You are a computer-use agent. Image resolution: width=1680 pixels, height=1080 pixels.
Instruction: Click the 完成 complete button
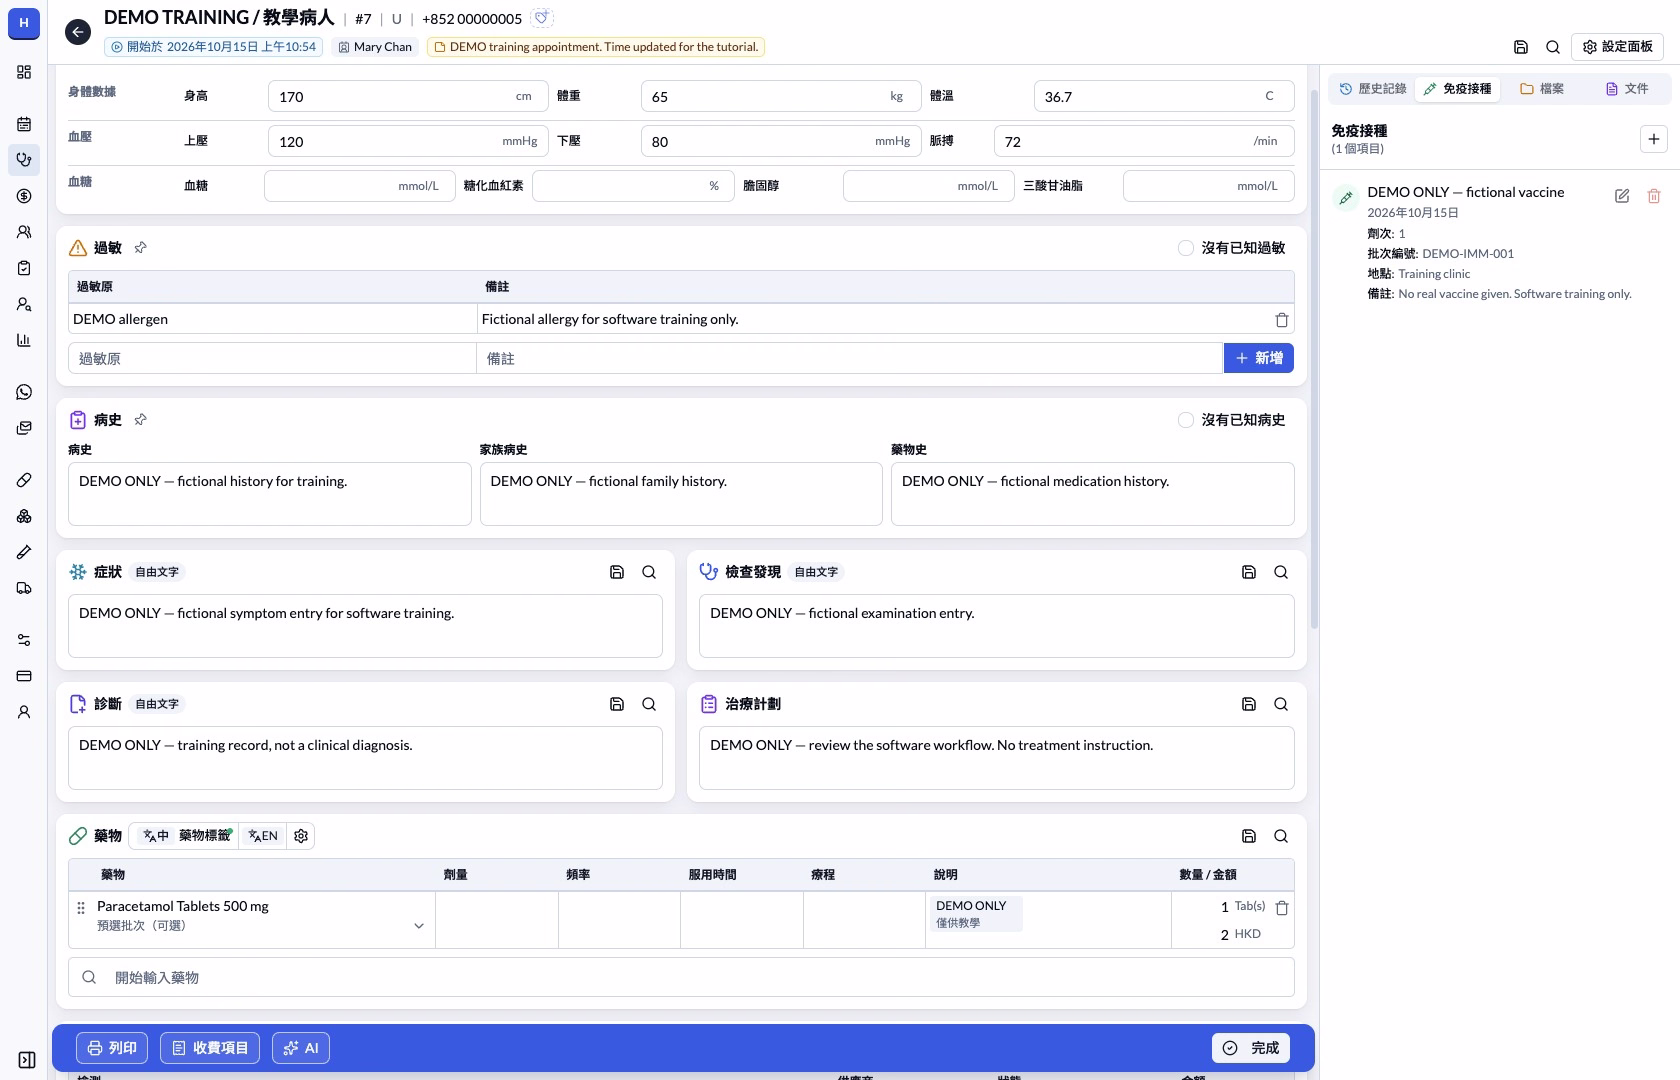pos(1251,1048)
